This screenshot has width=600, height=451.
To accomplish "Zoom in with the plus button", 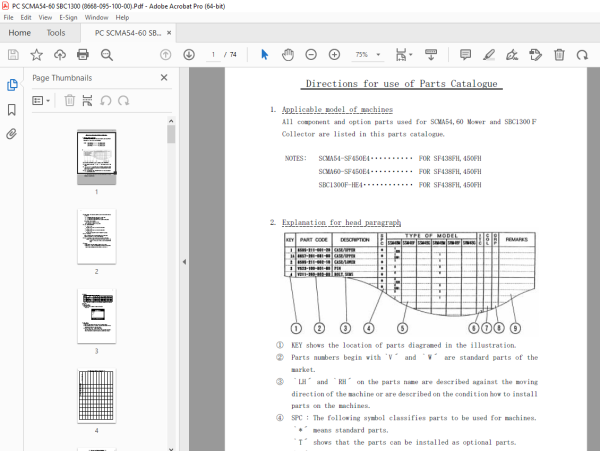I will point(334,55).
